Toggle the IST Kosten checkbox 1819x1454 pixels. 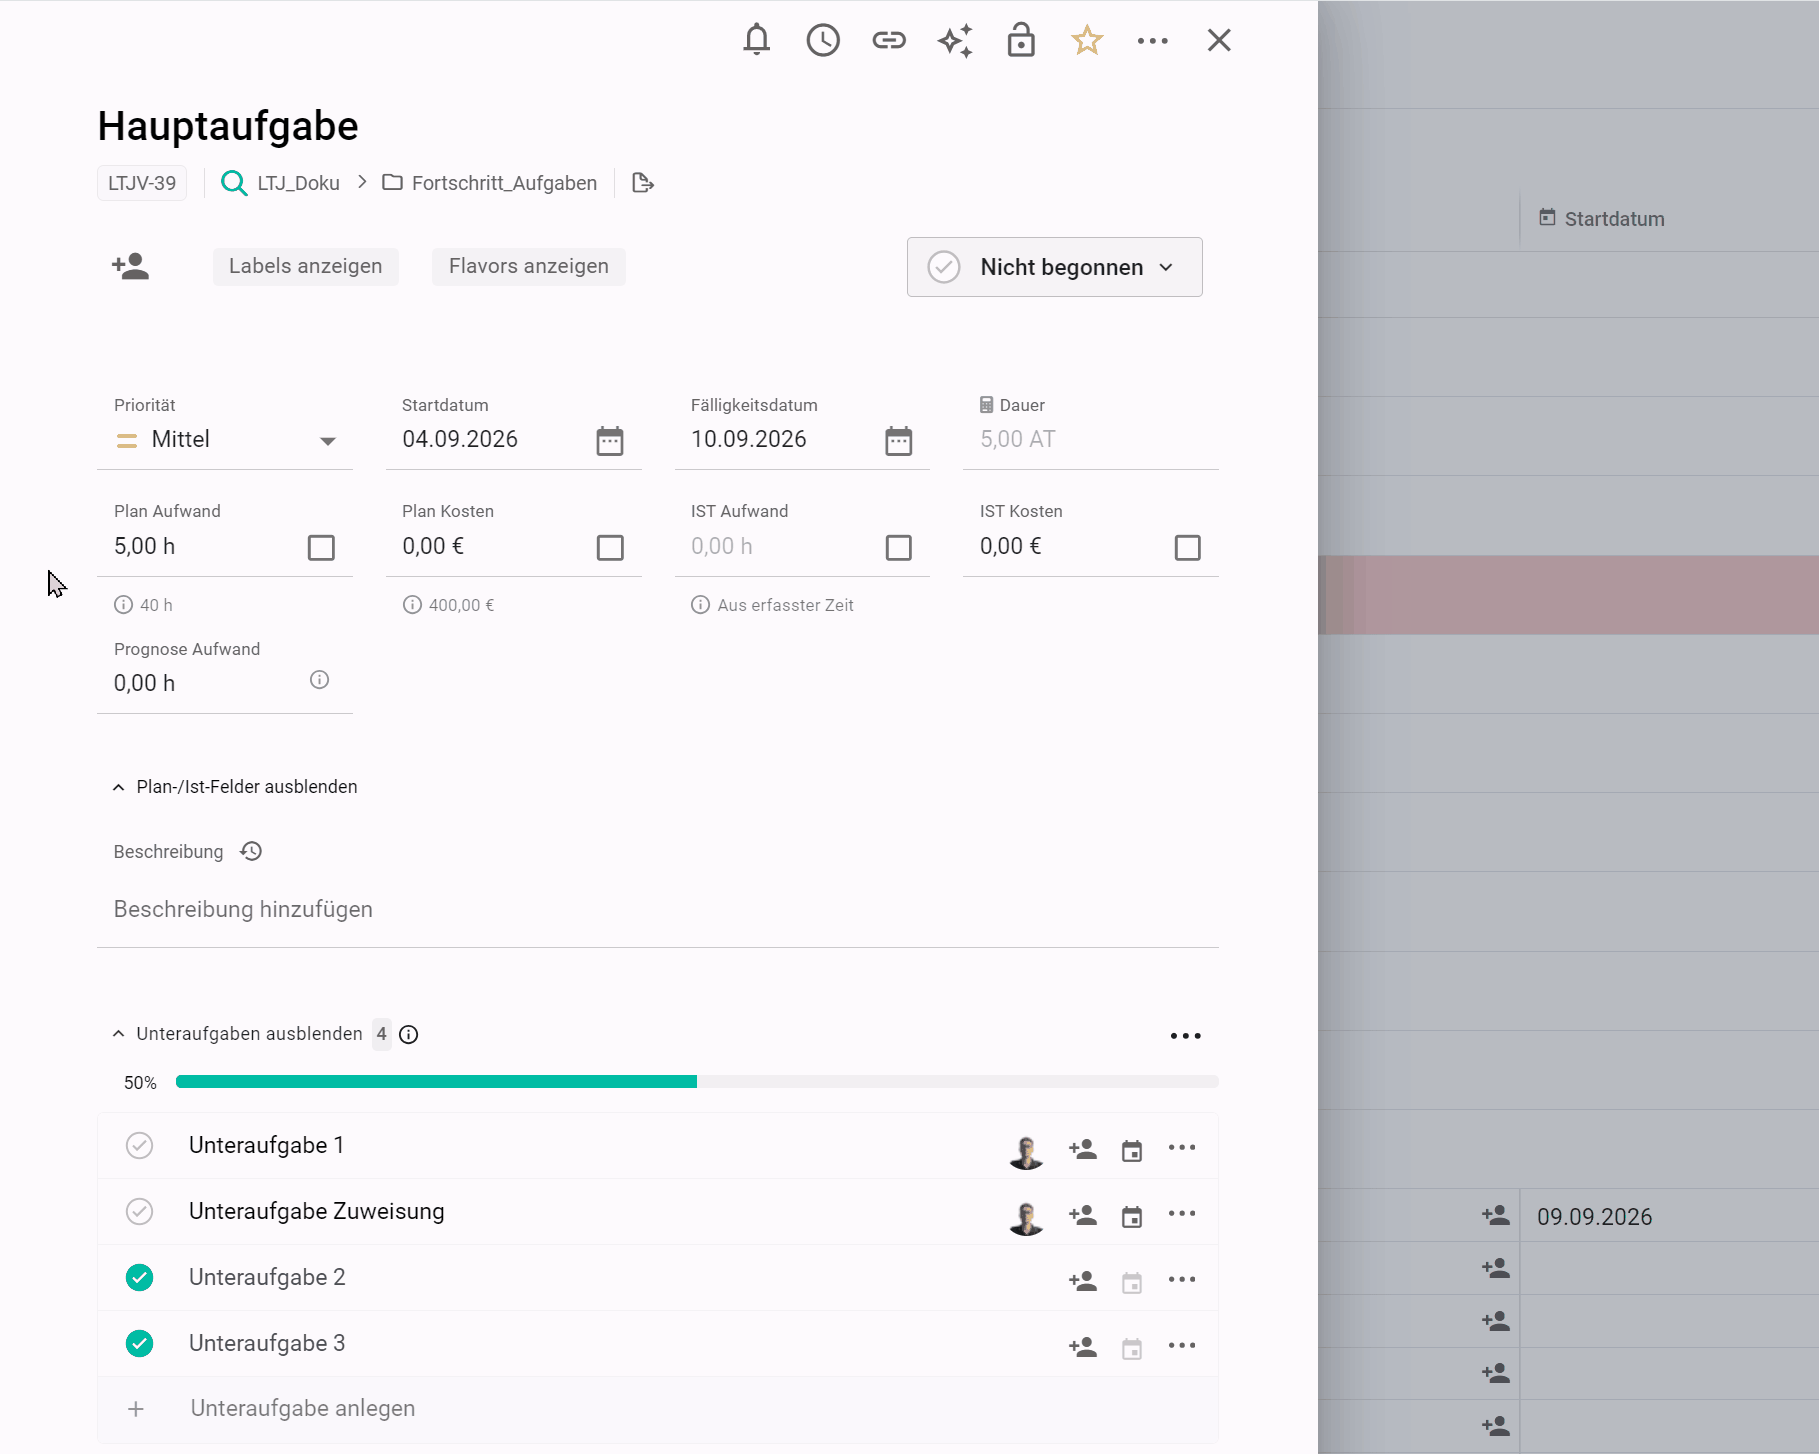1188,548
